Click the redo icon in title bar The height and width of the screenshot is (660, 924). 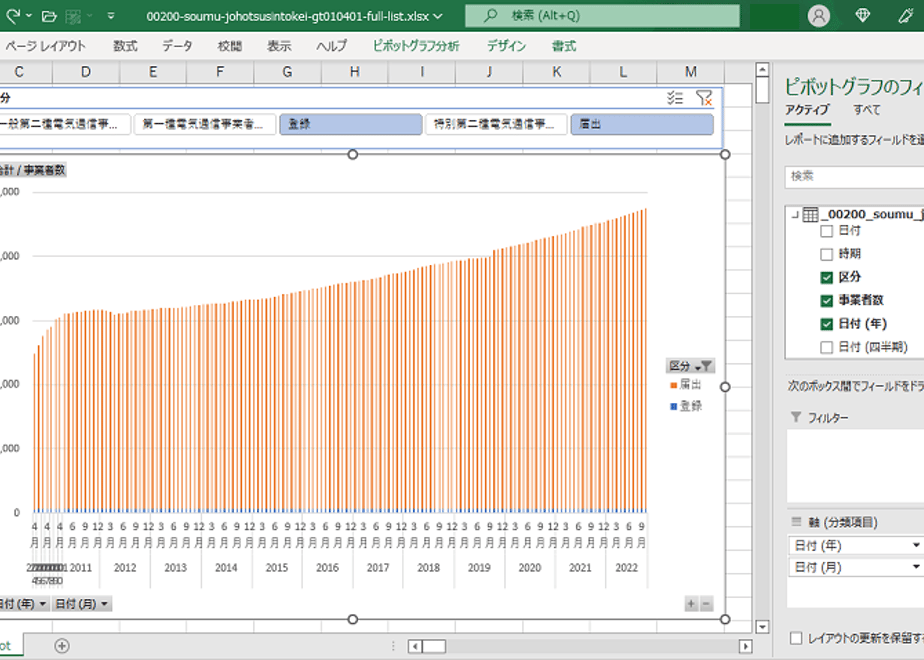pyautogui.click(x=12, y=16)
